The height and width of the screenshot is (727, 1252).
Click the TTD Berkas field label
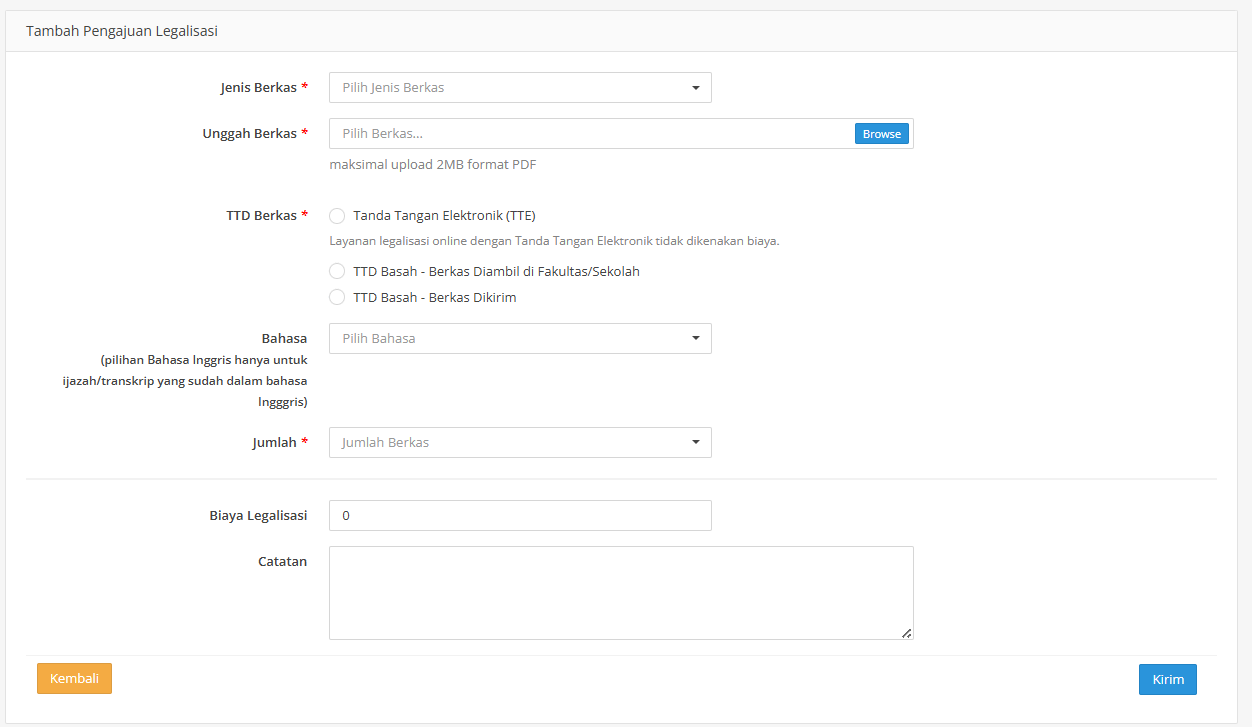coord(261,216)
